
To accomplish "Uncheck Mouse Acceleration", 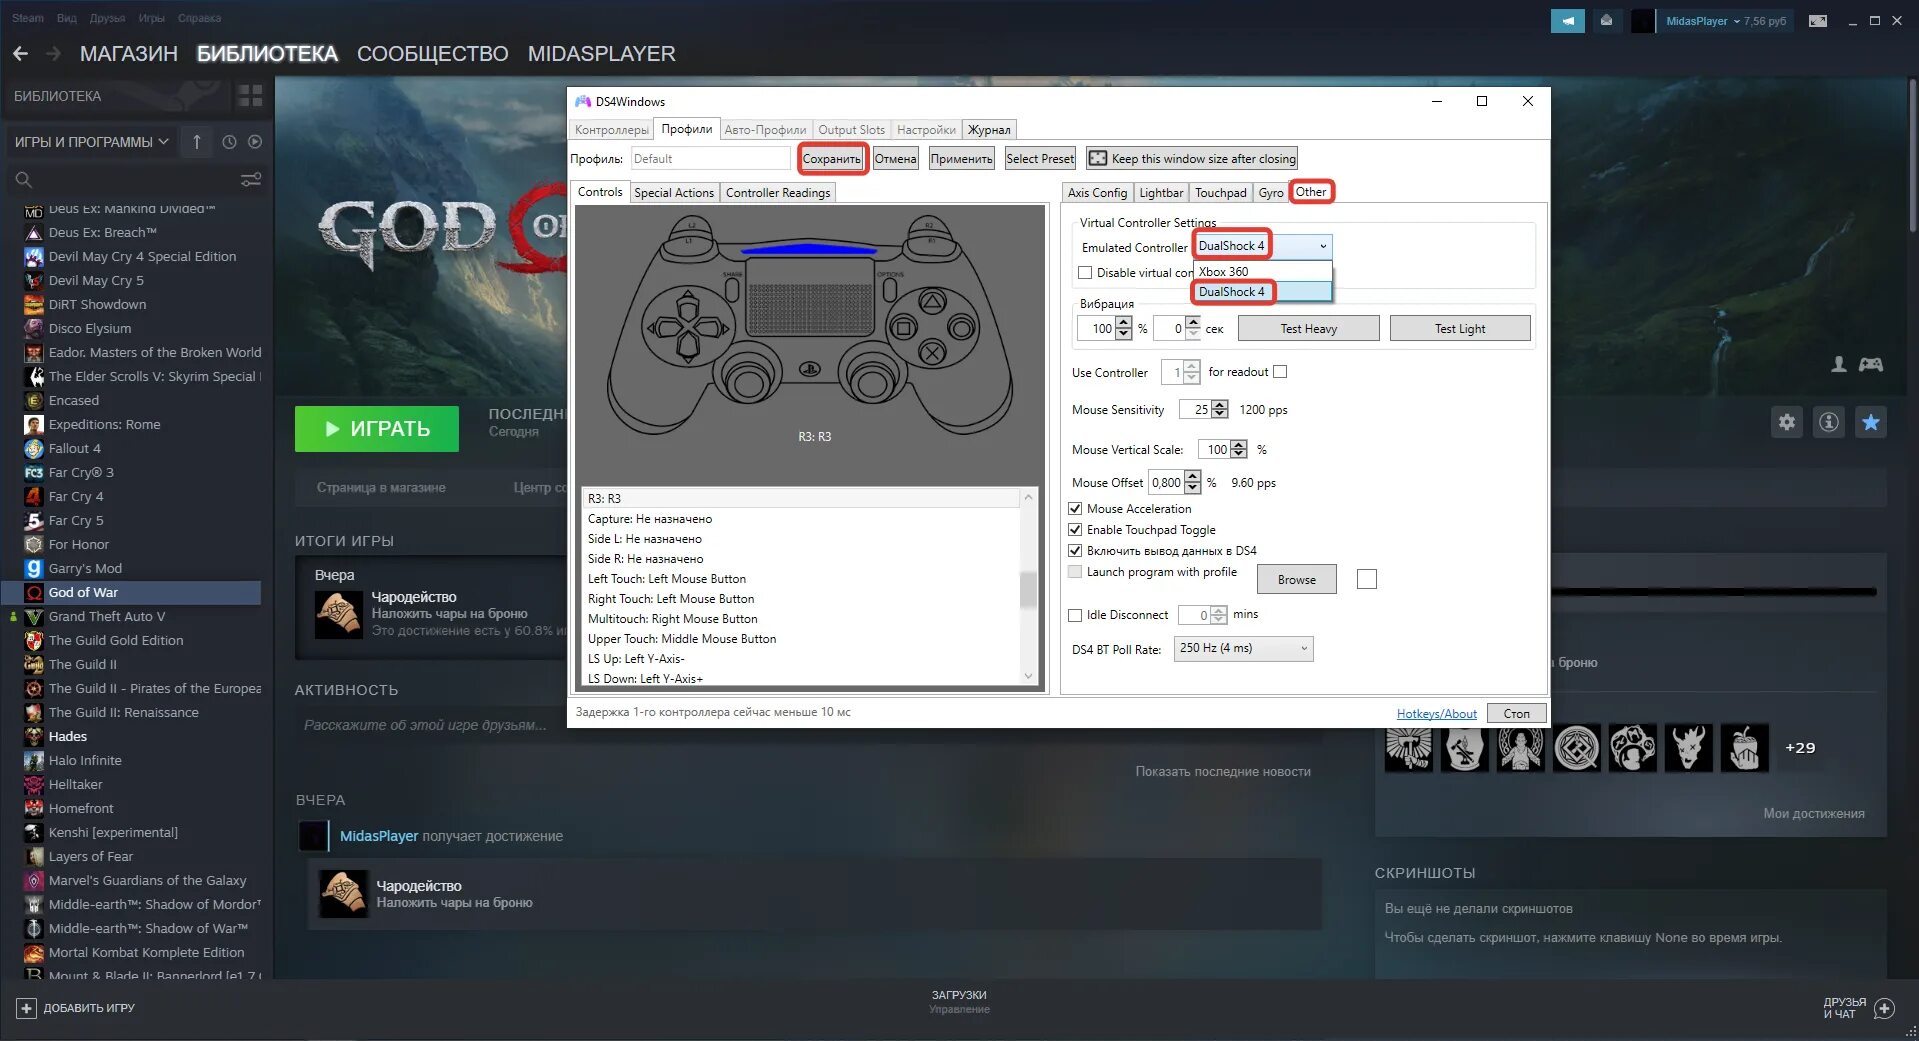I will click(1075, 509).
